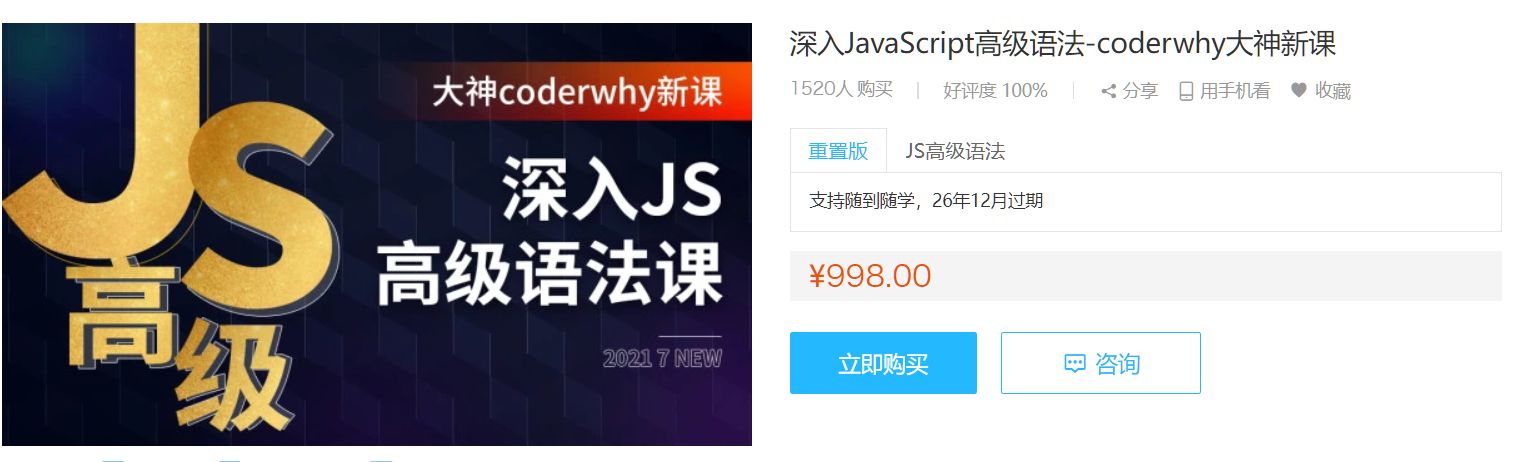Click the 大神coderwhy新课 red banner

577,92
